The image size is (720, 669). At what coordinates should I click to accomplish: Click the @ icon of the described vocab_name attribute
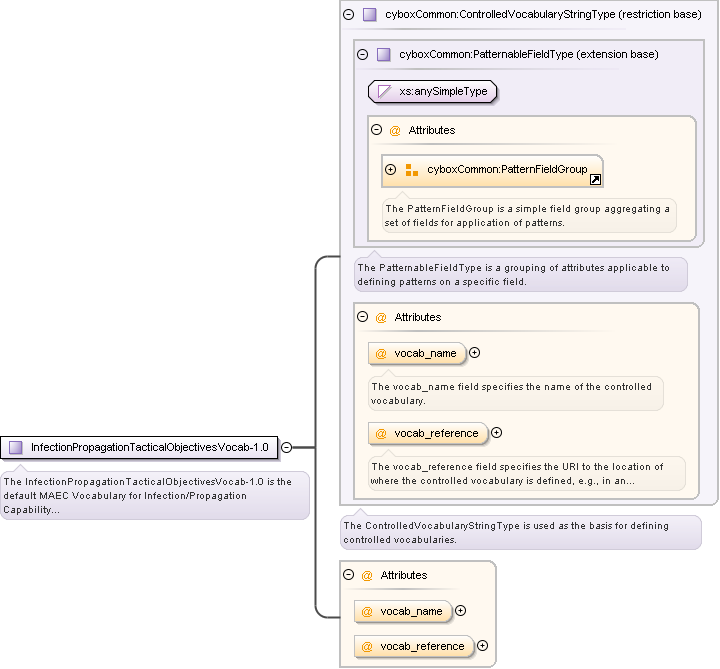tap(381, 353)
